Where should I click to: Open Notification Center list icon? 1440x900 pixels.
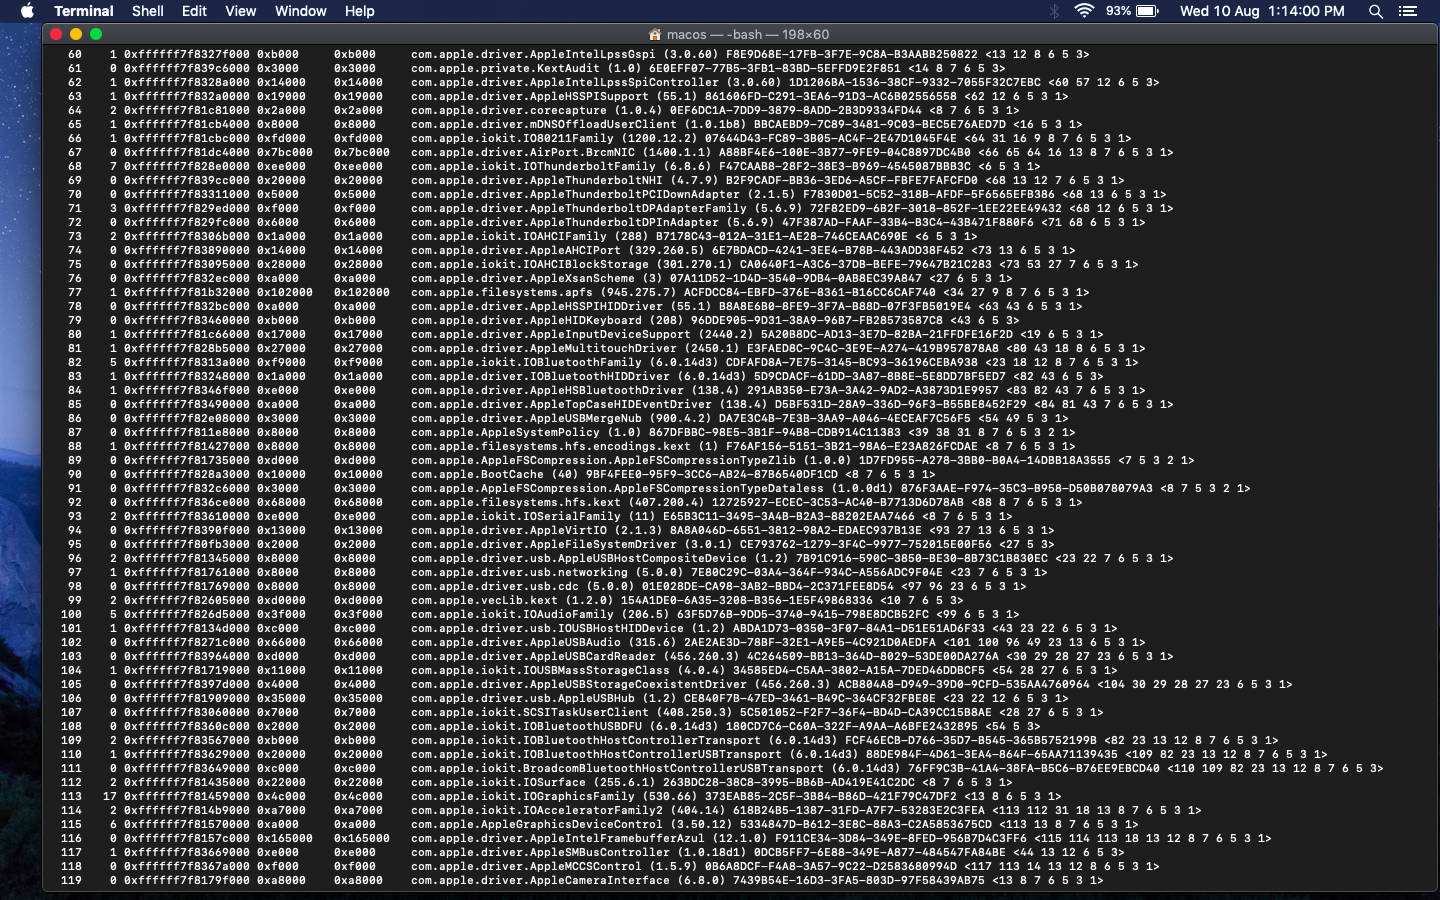(x=1408, y=11)
